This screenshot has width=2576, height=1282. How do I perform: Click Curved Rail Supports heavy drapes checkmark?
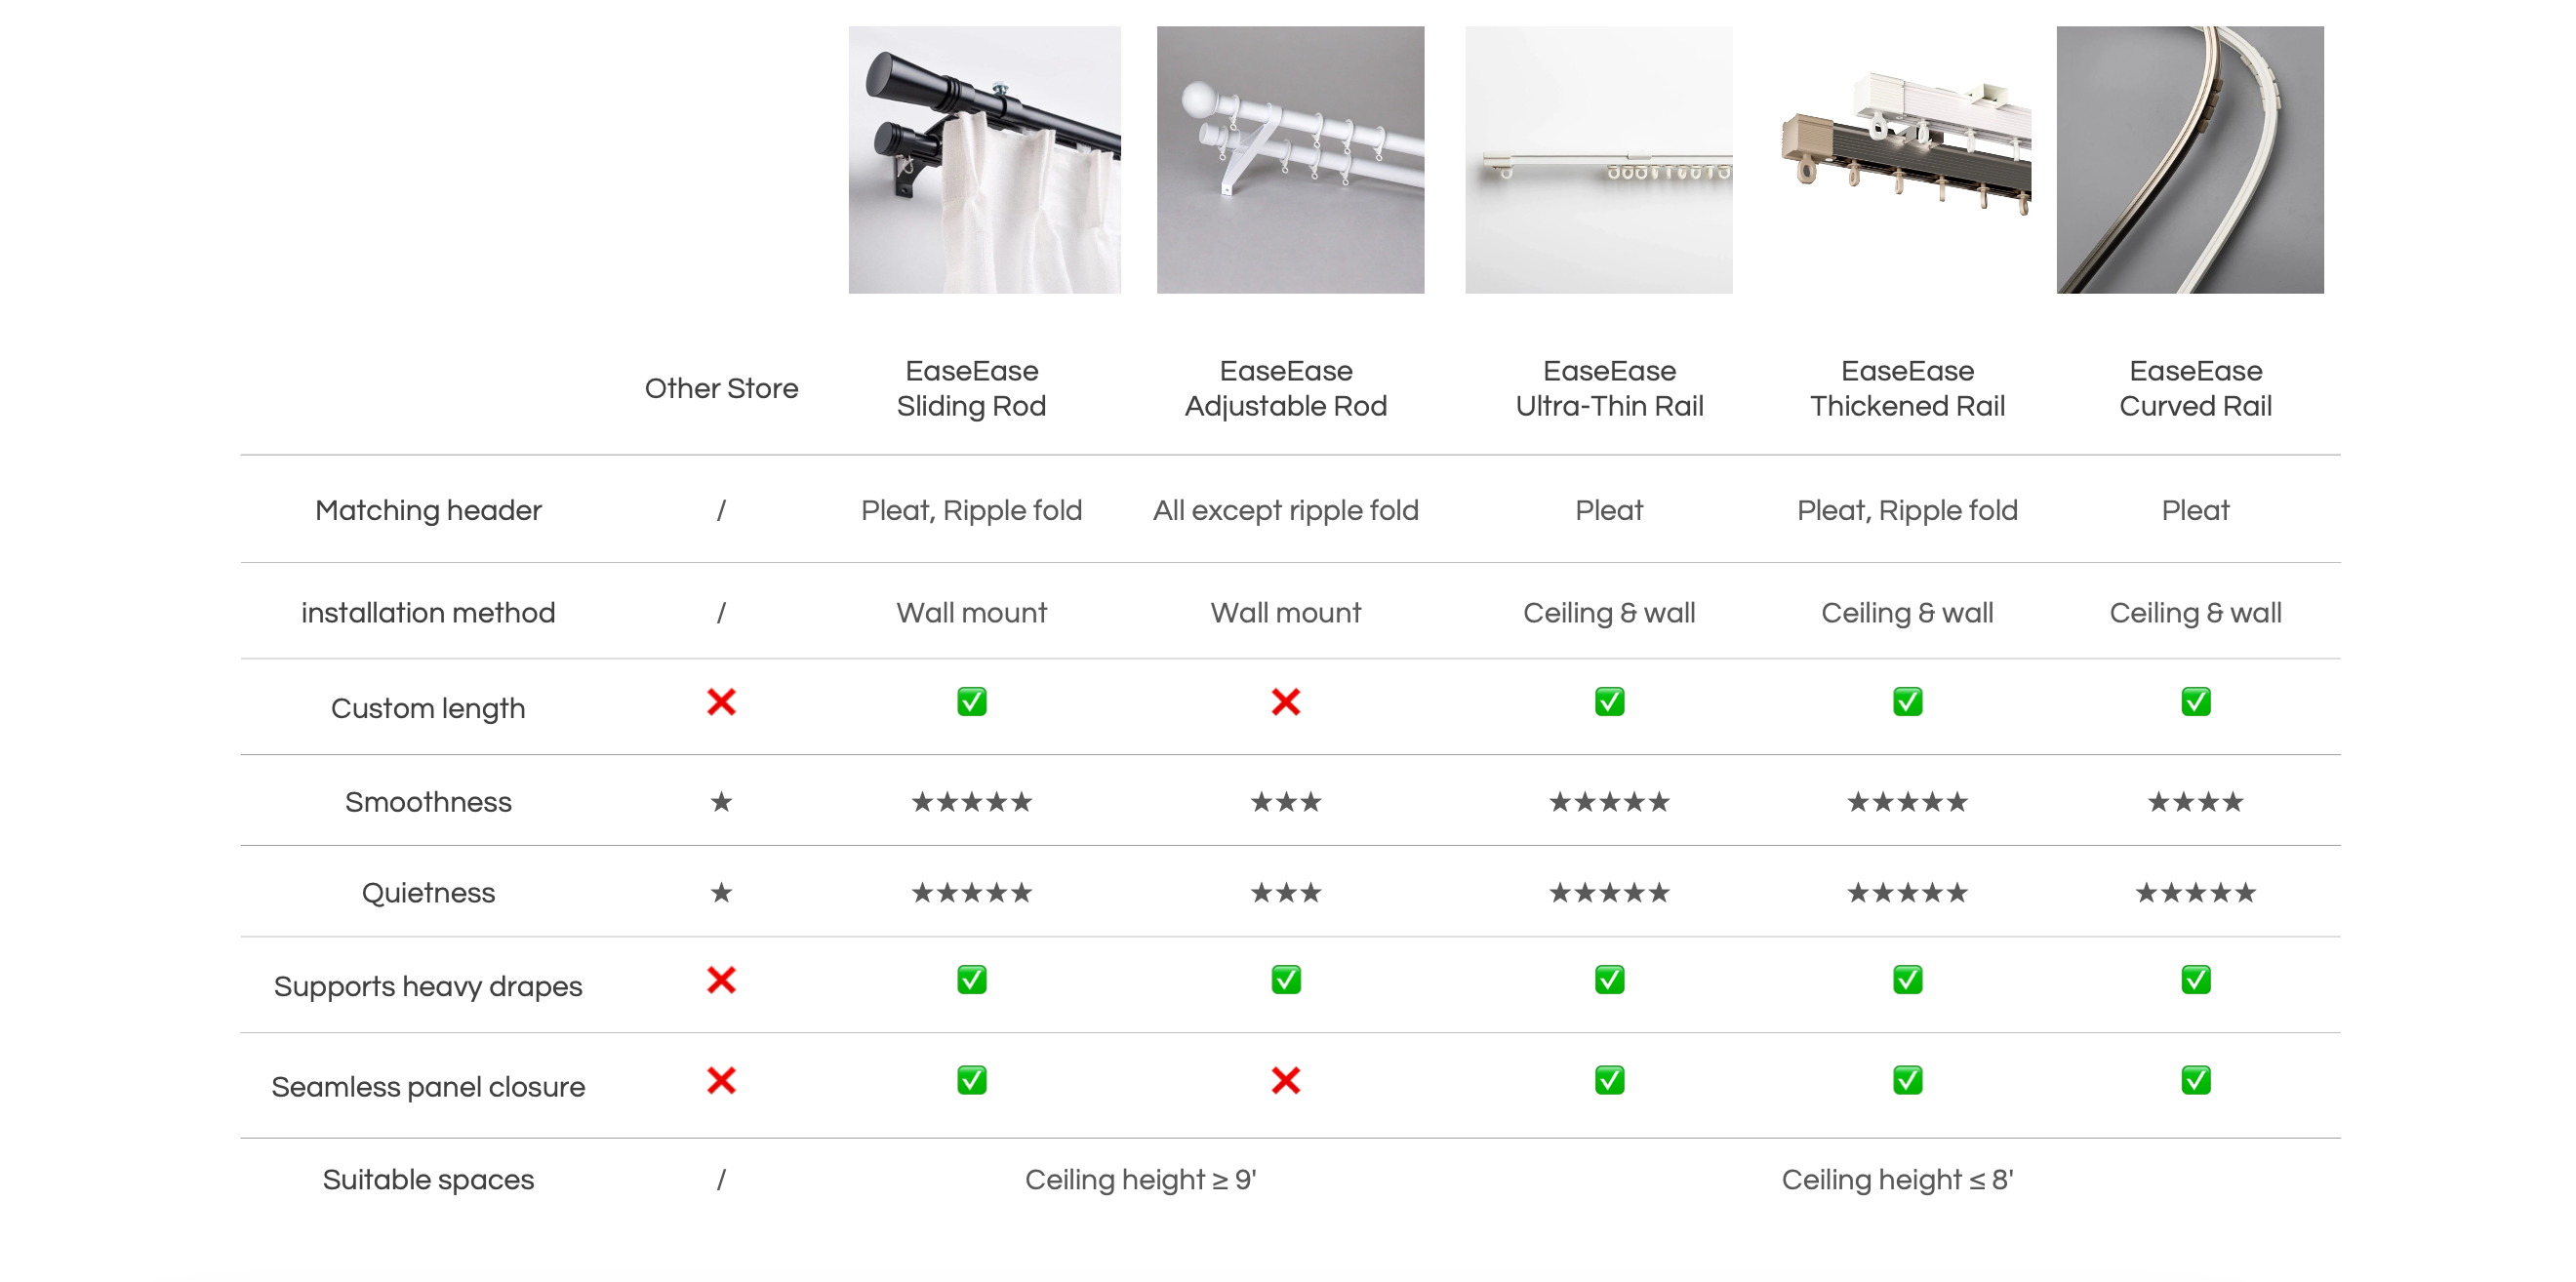click(x=2195, y=979)
